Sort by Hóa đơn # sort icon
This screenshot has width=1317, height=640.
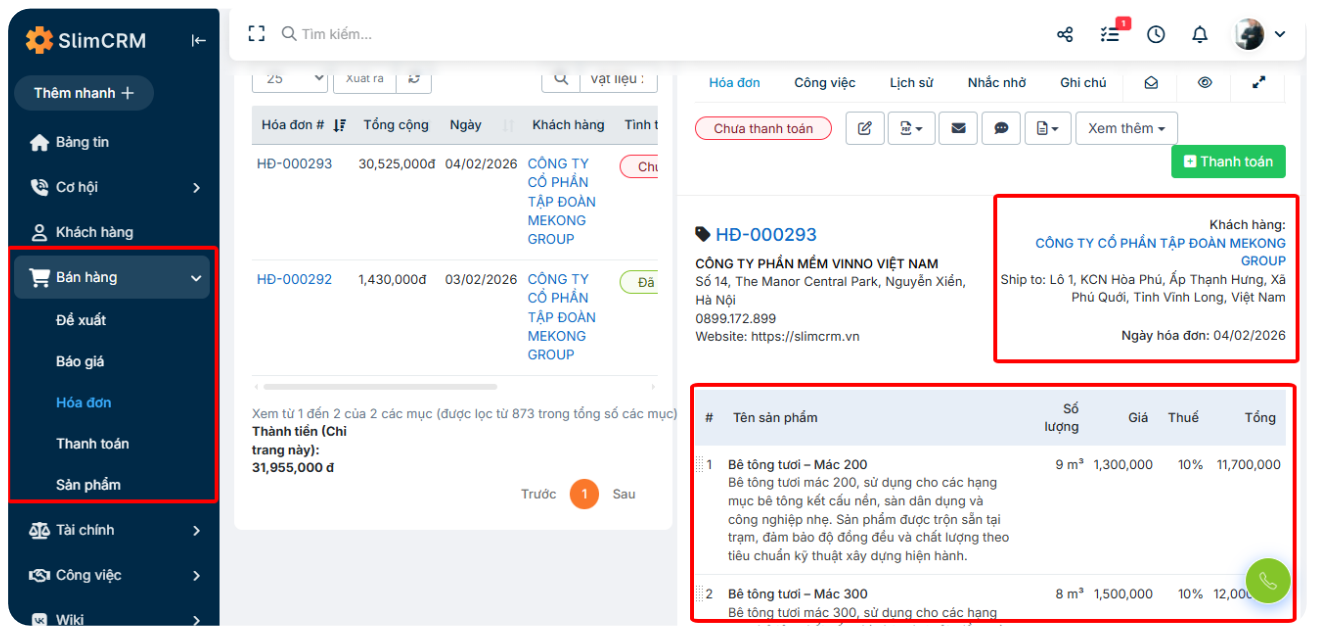(x=340, y=125)
